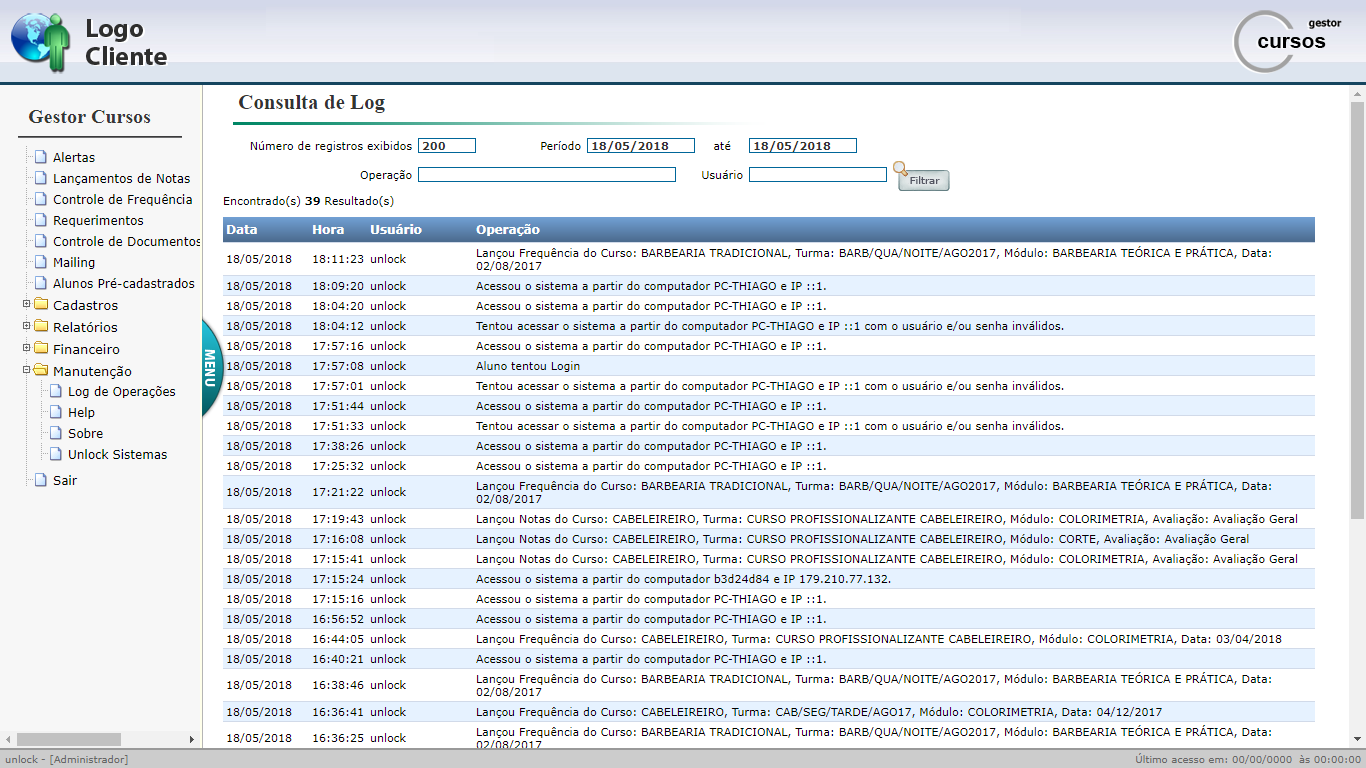This screenshot has height=768, width=1366.
Task: Click the até end date field
Action: (803, 146)
